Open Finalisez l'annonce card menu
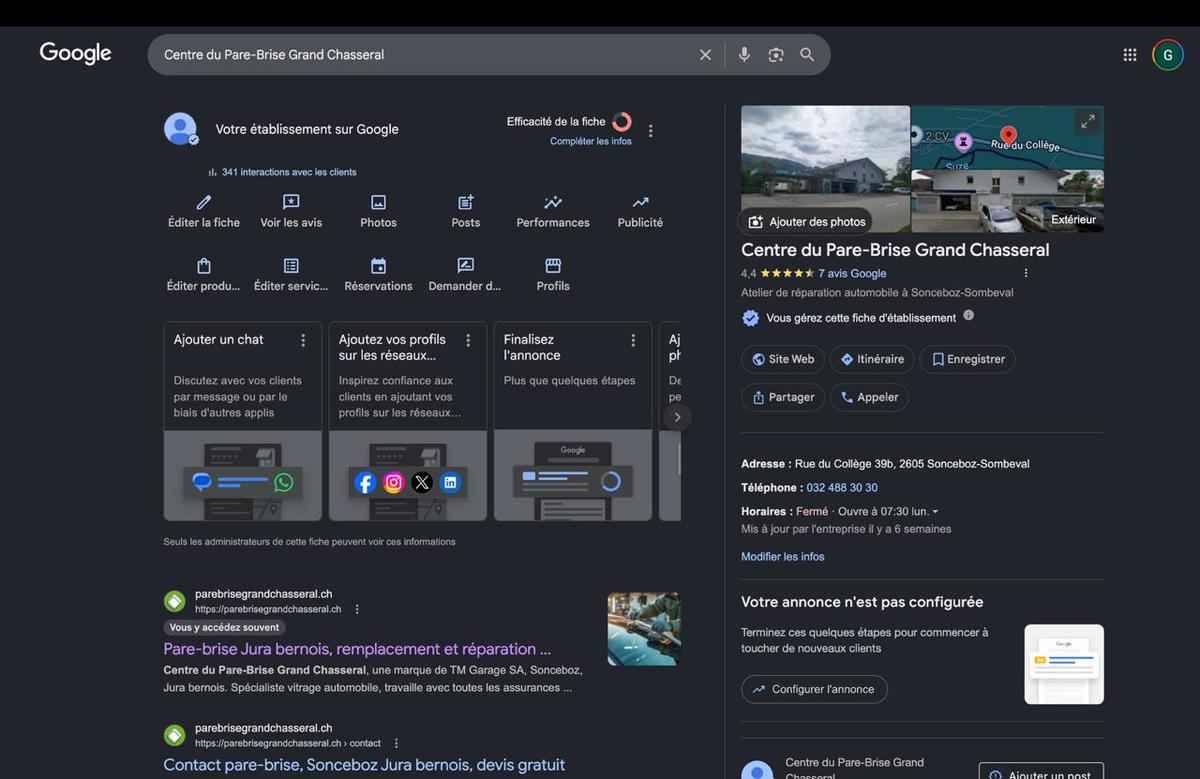This screenshot has height=779, width=1200. [x=633, y=340]
